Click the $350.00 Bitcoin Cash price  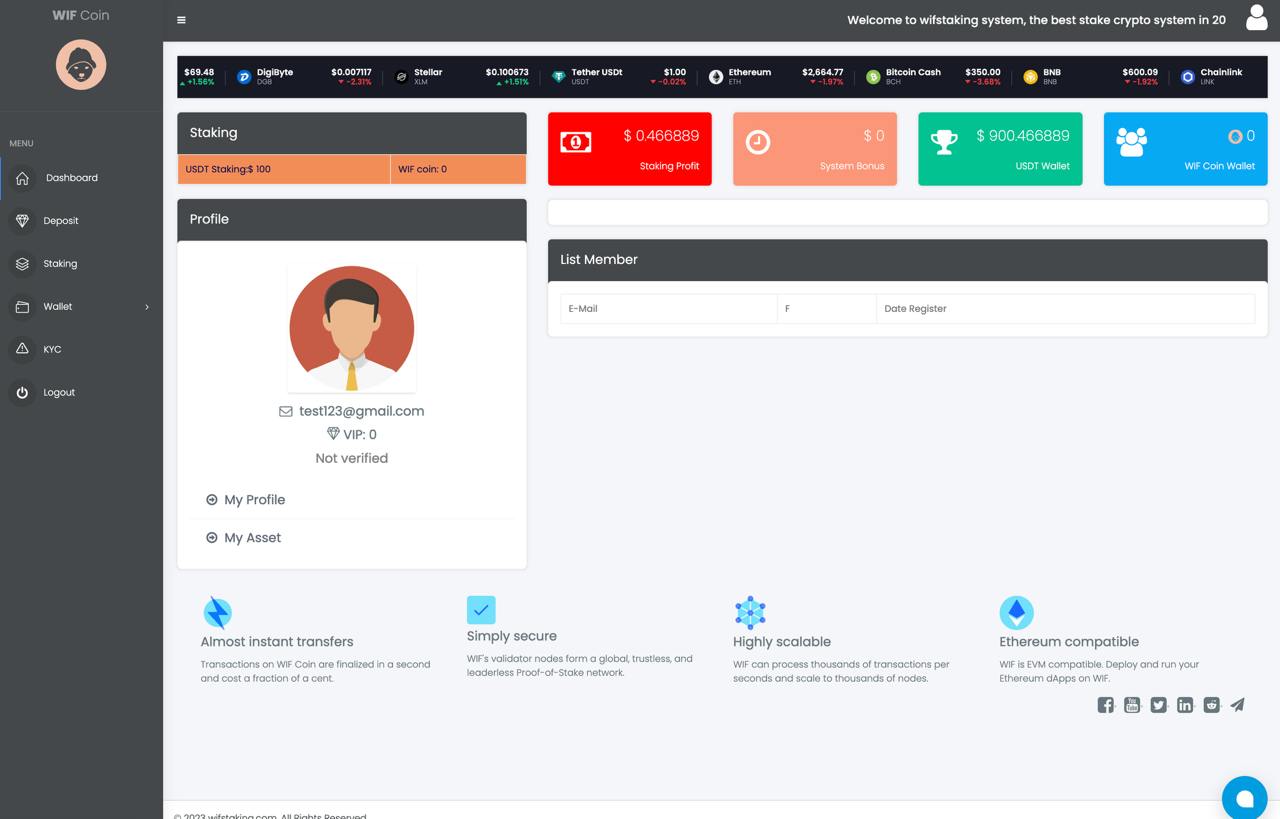(x=982, y=72)
